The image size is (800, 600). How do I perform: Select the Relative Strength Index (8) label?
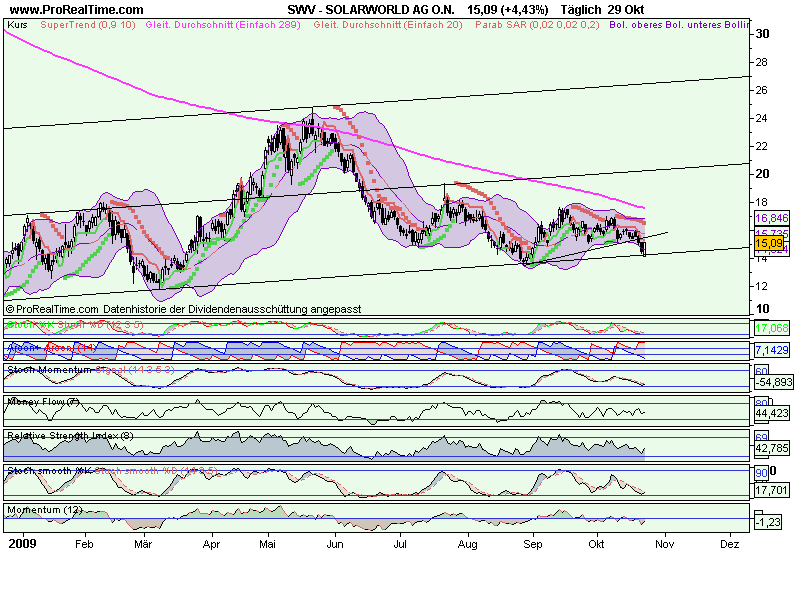click(x=70, y=436)
